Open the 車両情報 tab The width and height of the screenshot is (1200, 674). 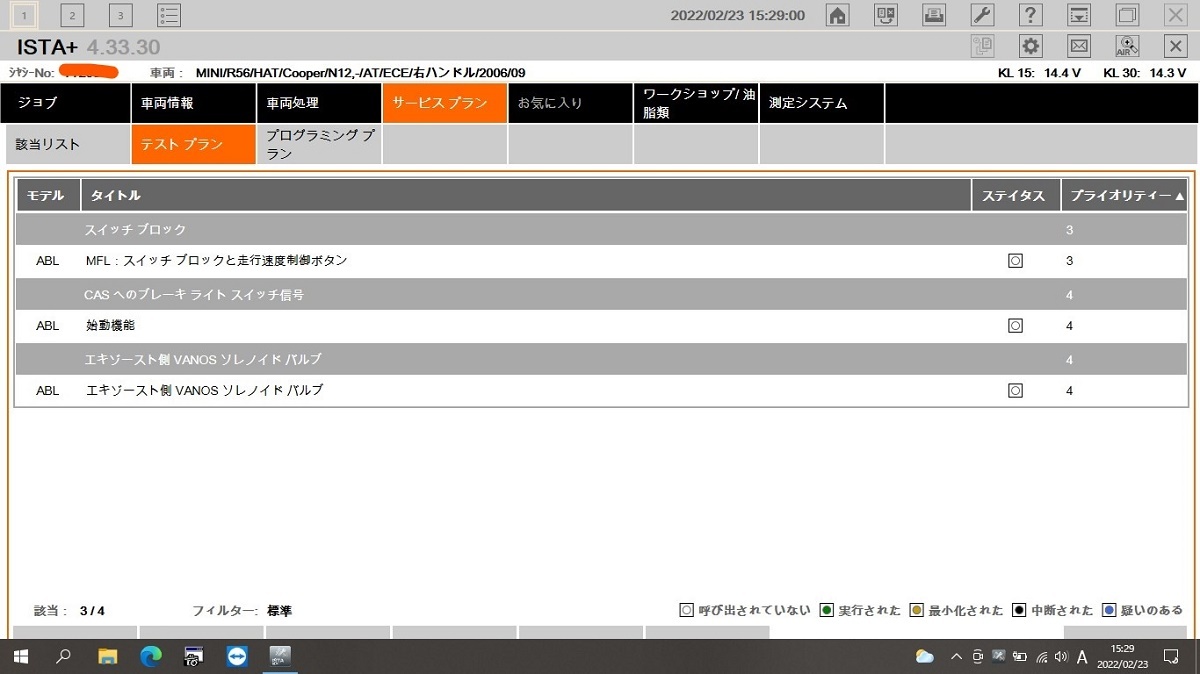tap(192, 103)
